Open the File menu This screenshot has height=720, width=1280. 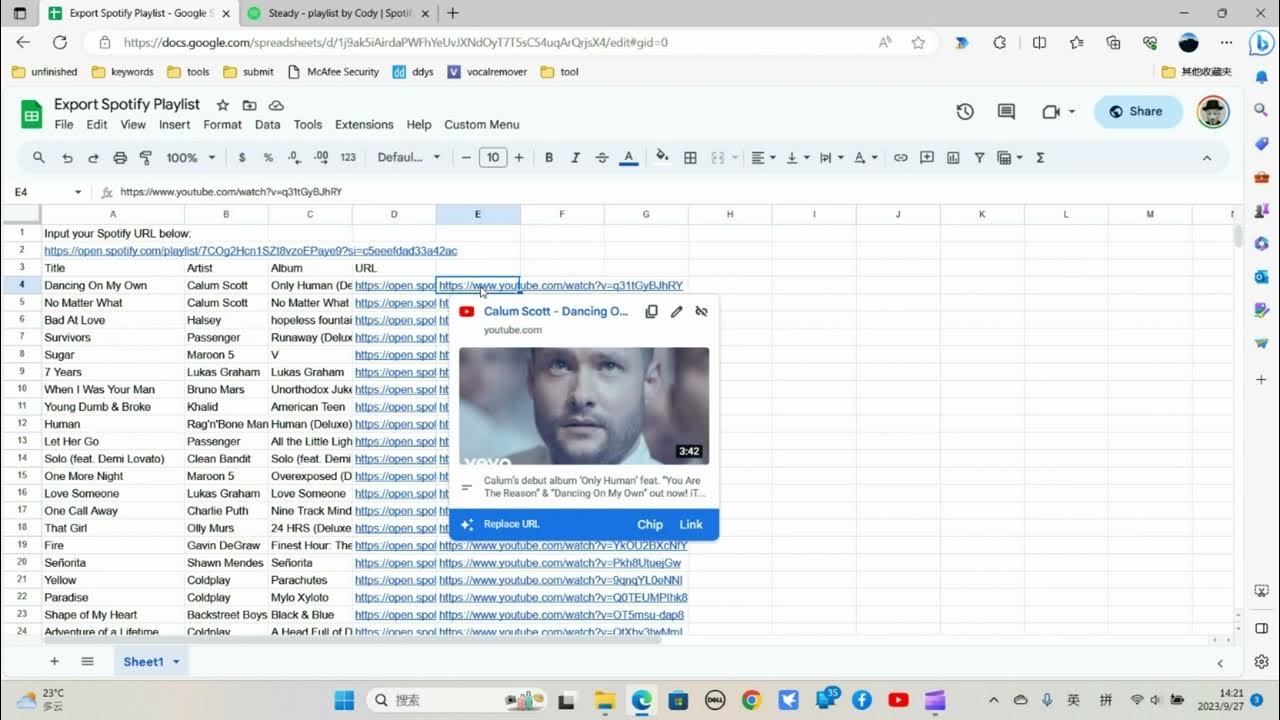[x=64, y=125]
